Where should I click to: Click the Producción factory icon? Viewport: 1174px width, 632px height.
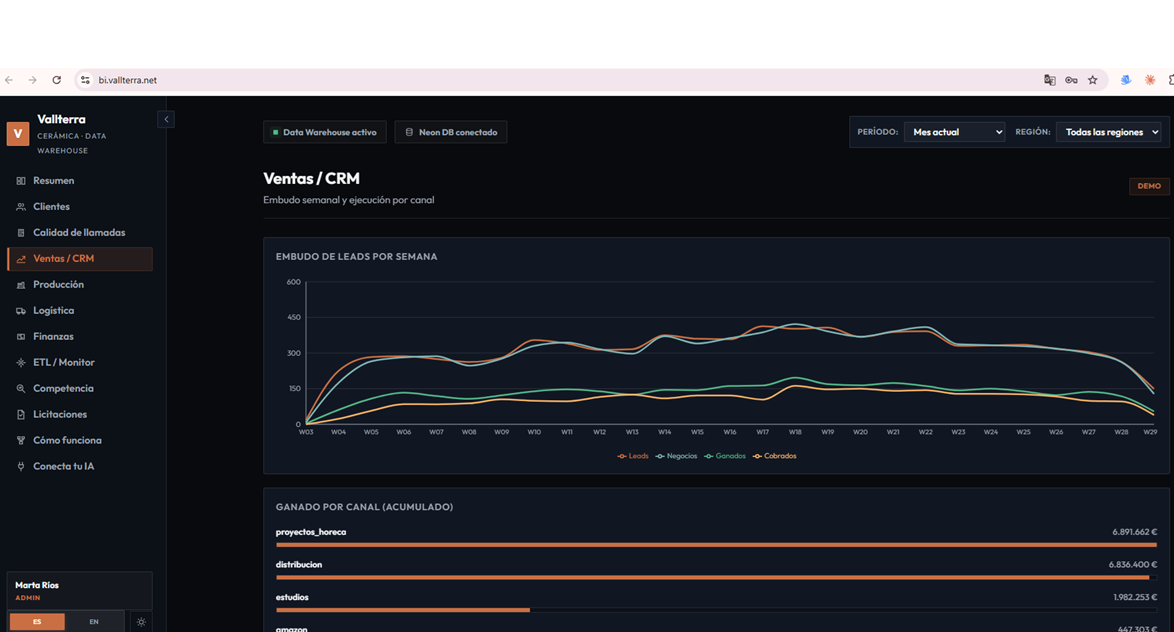point(21,285)
